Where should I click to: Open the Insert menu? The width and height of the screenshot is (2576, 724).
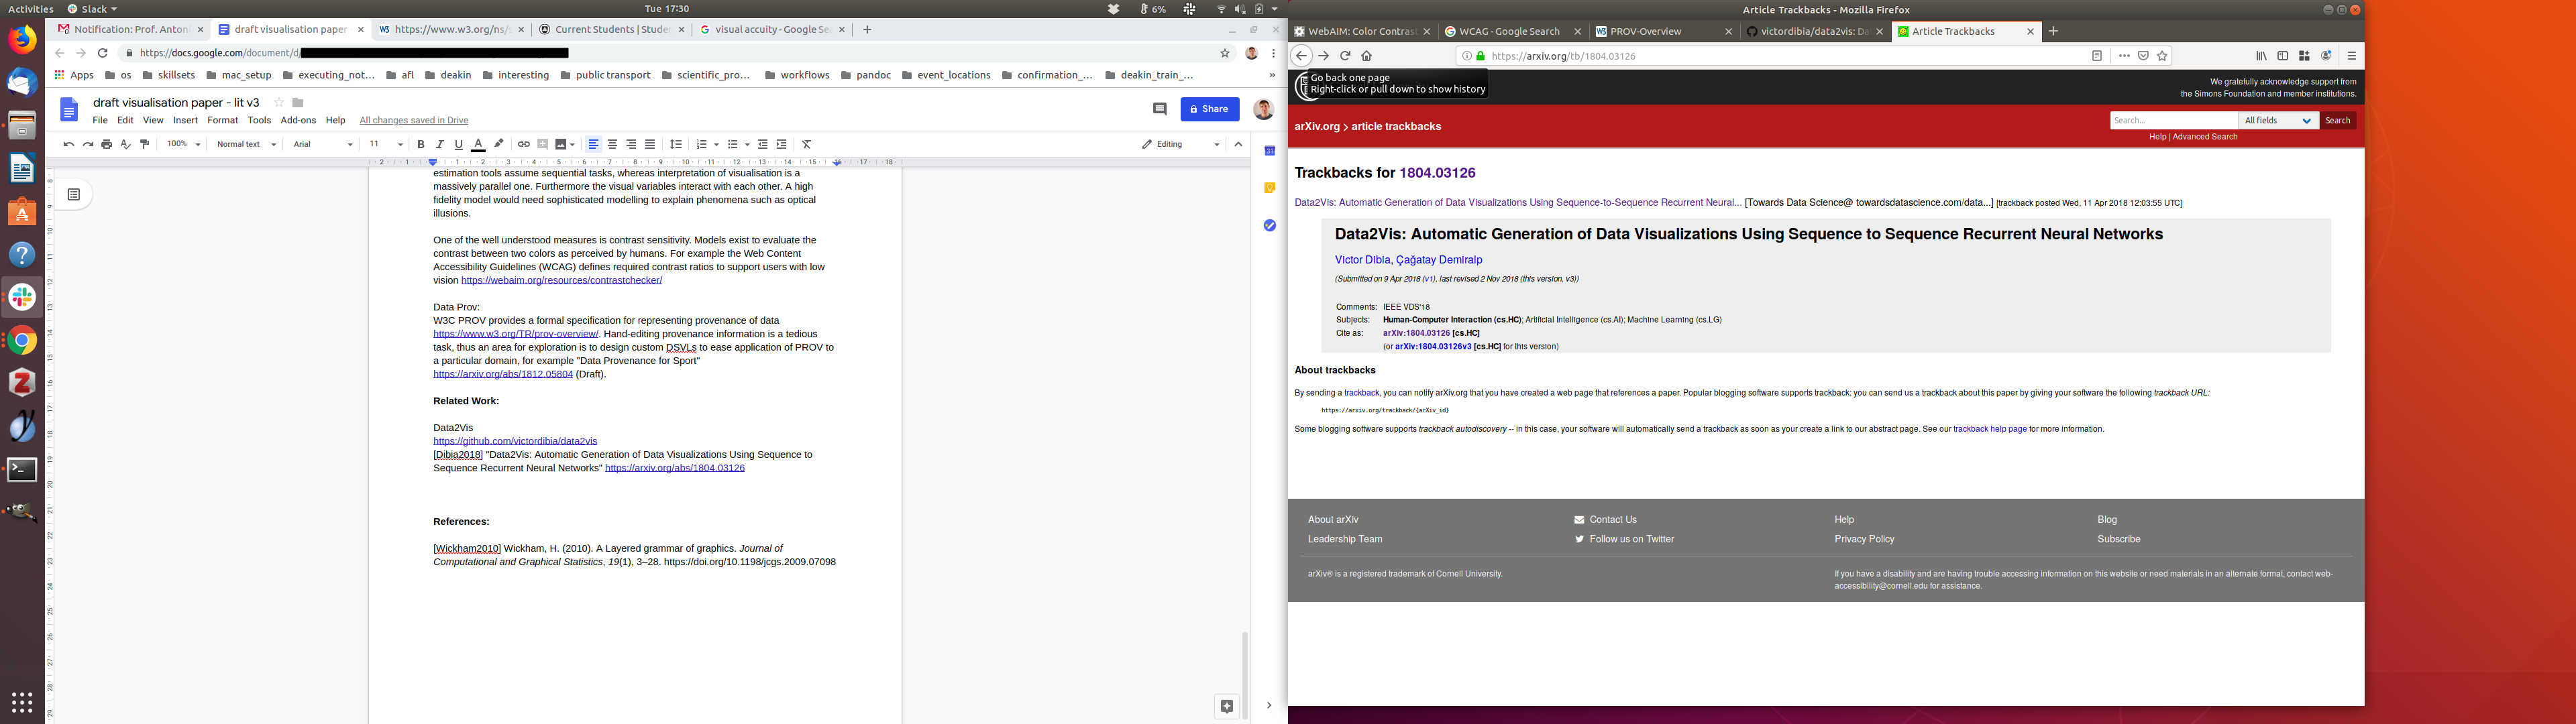pos(185,120)
